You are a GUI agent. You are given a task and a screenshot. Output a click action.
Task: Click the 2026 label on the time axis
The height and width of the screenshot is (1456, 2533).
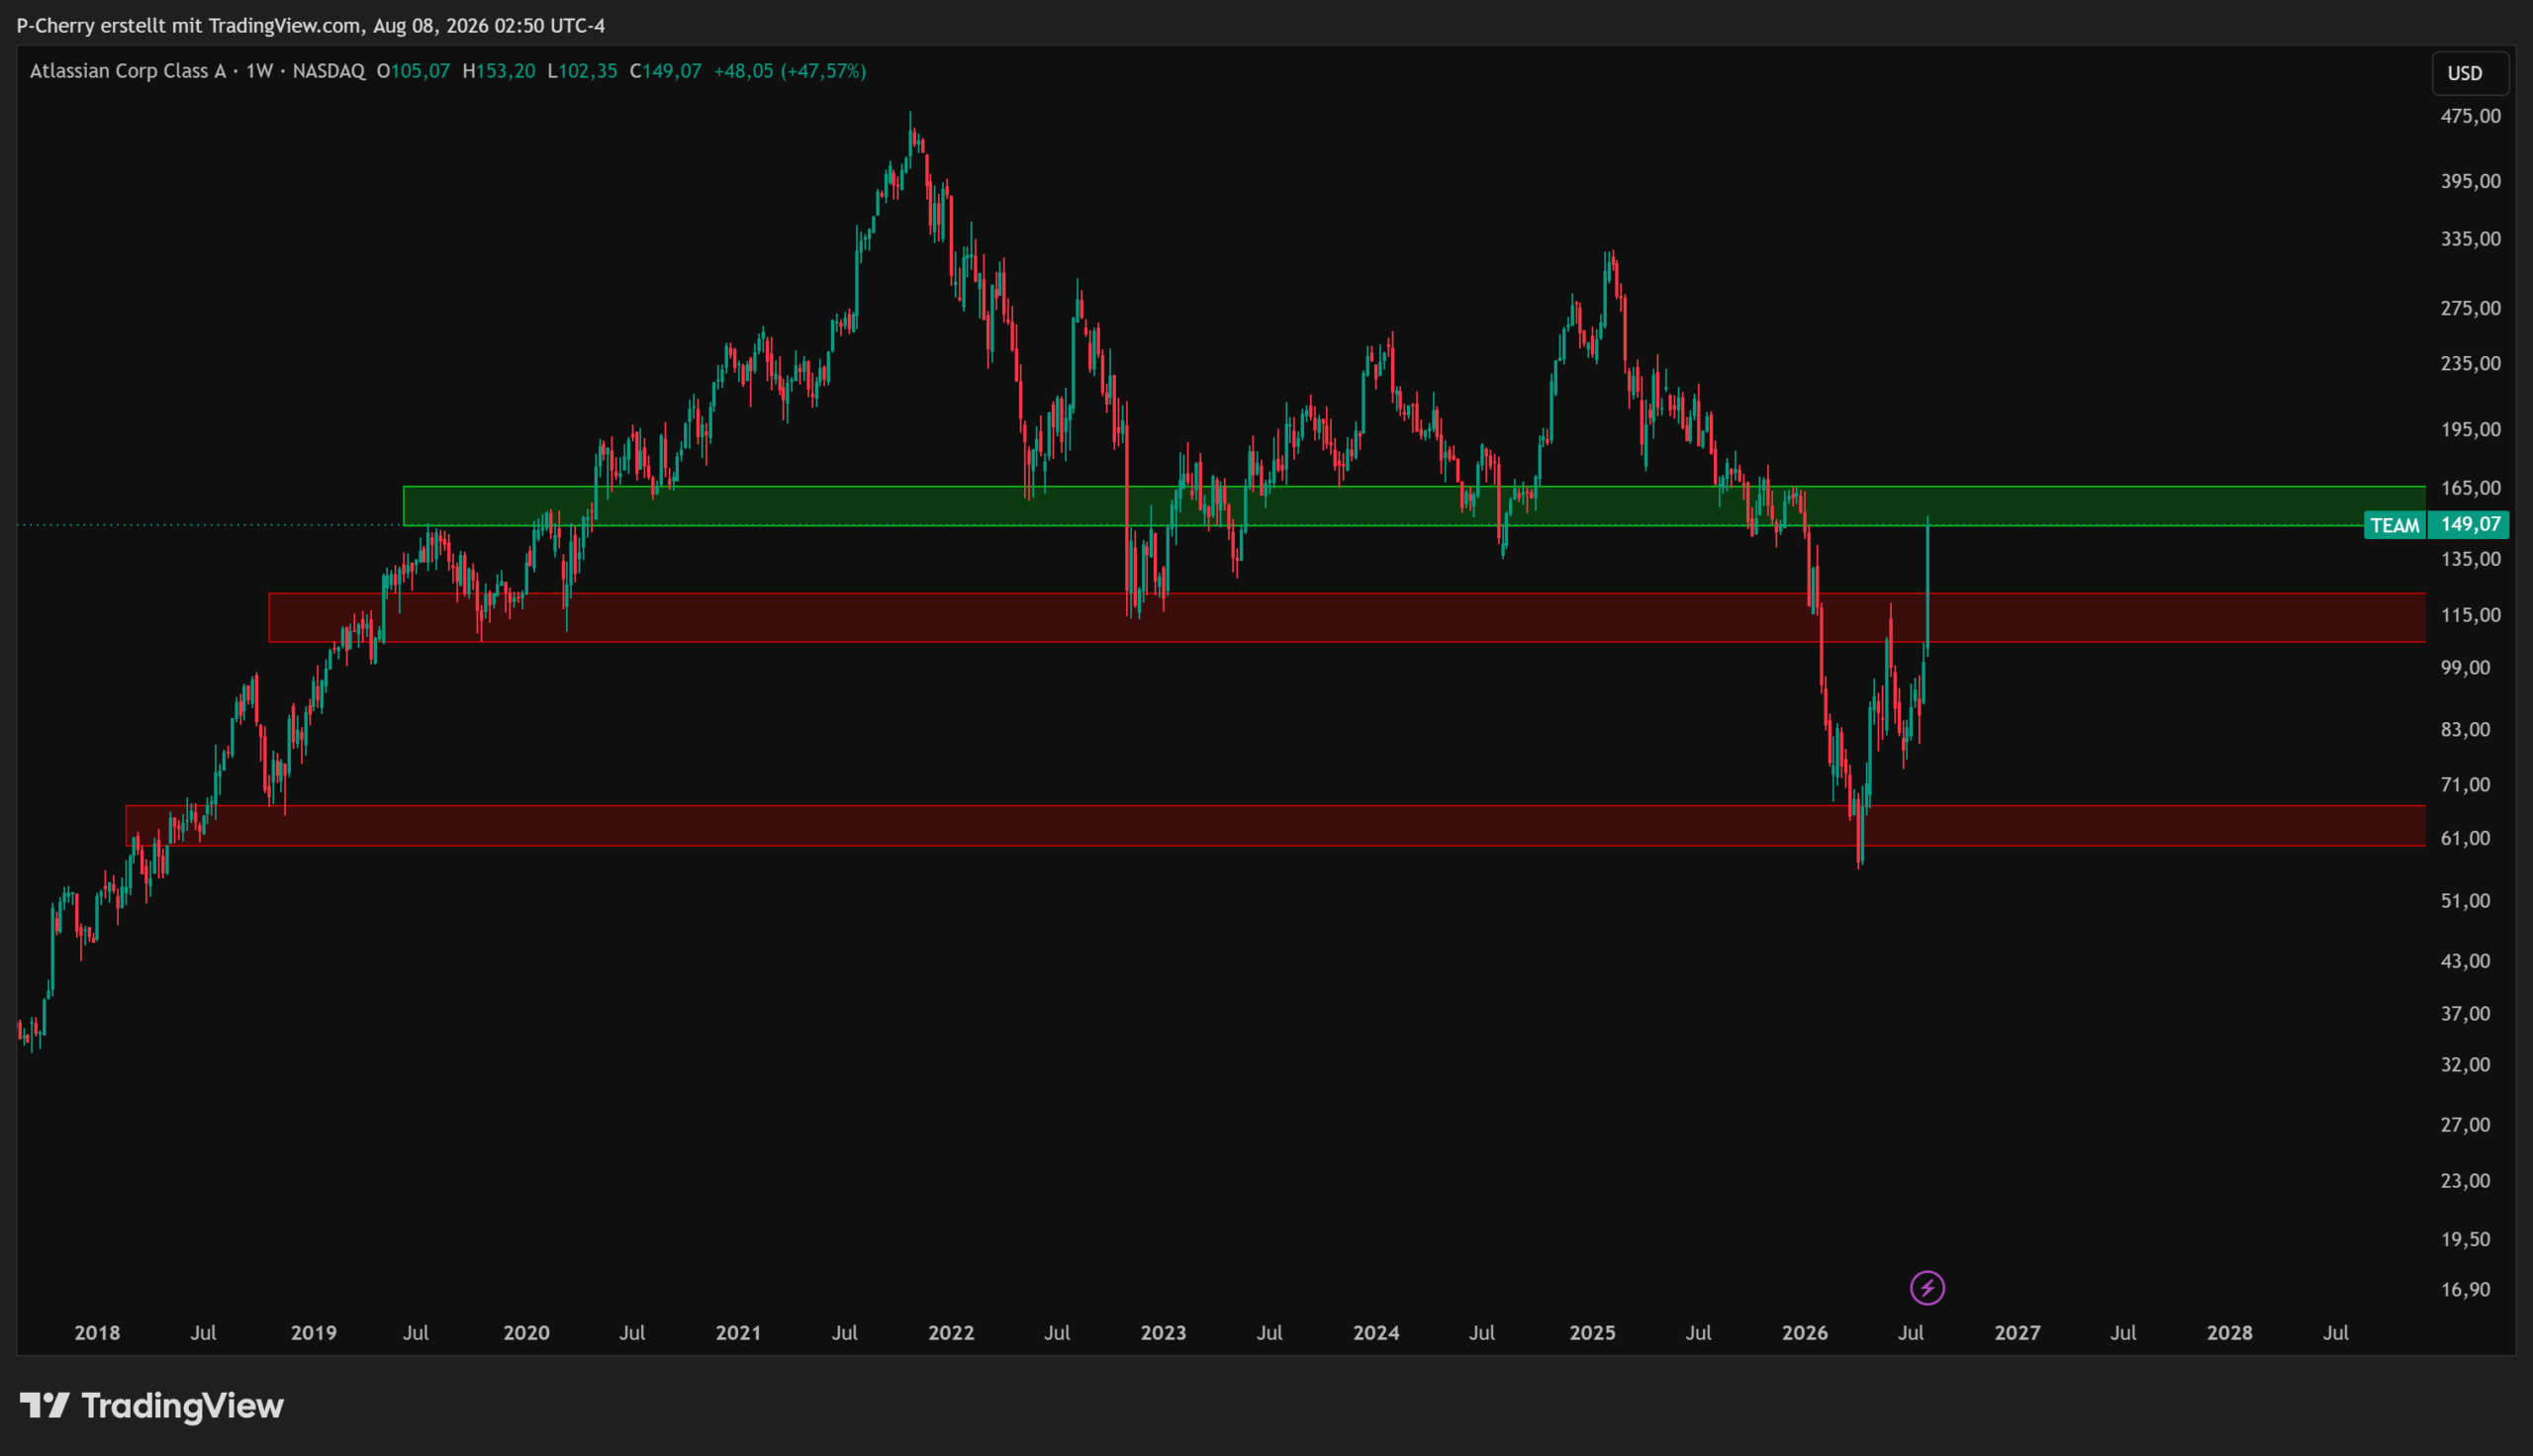tap(1805, 1332)
